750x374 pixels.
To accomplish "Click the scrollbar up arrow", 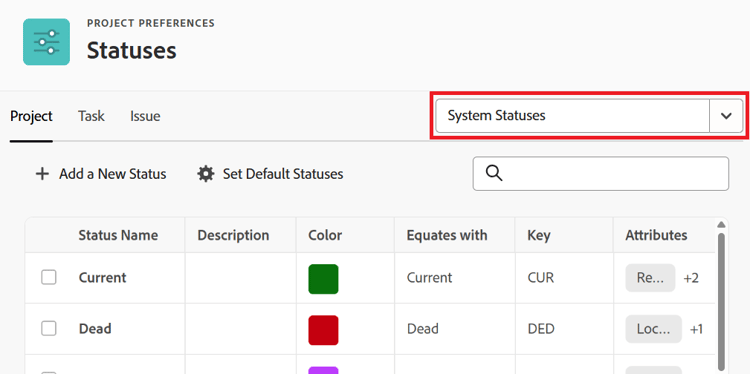I will (722, 224).
